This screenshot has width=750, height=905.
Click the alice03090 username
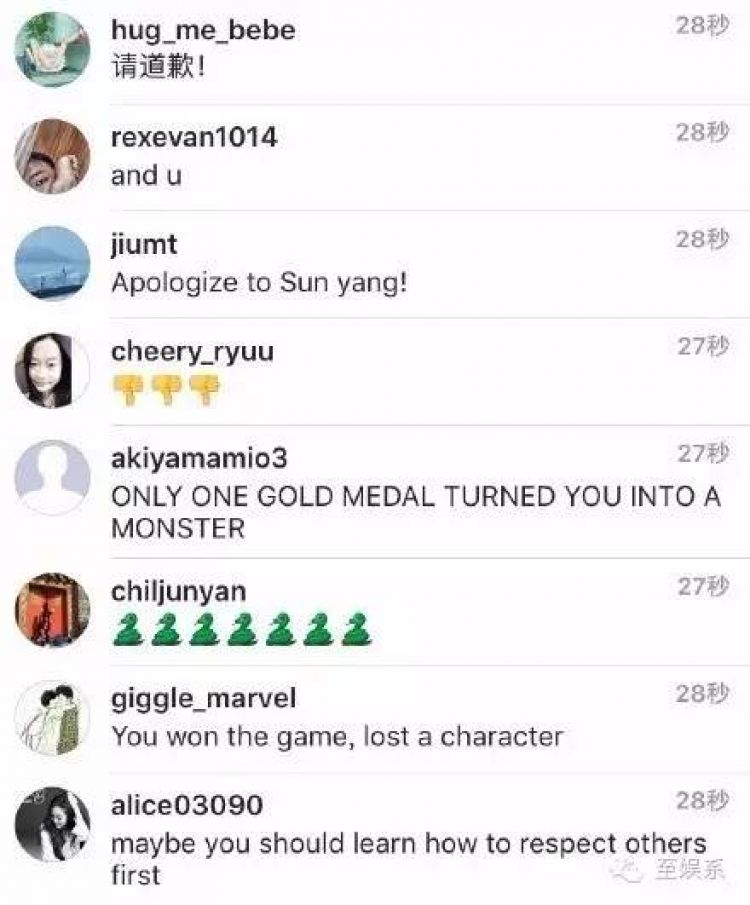186,805
